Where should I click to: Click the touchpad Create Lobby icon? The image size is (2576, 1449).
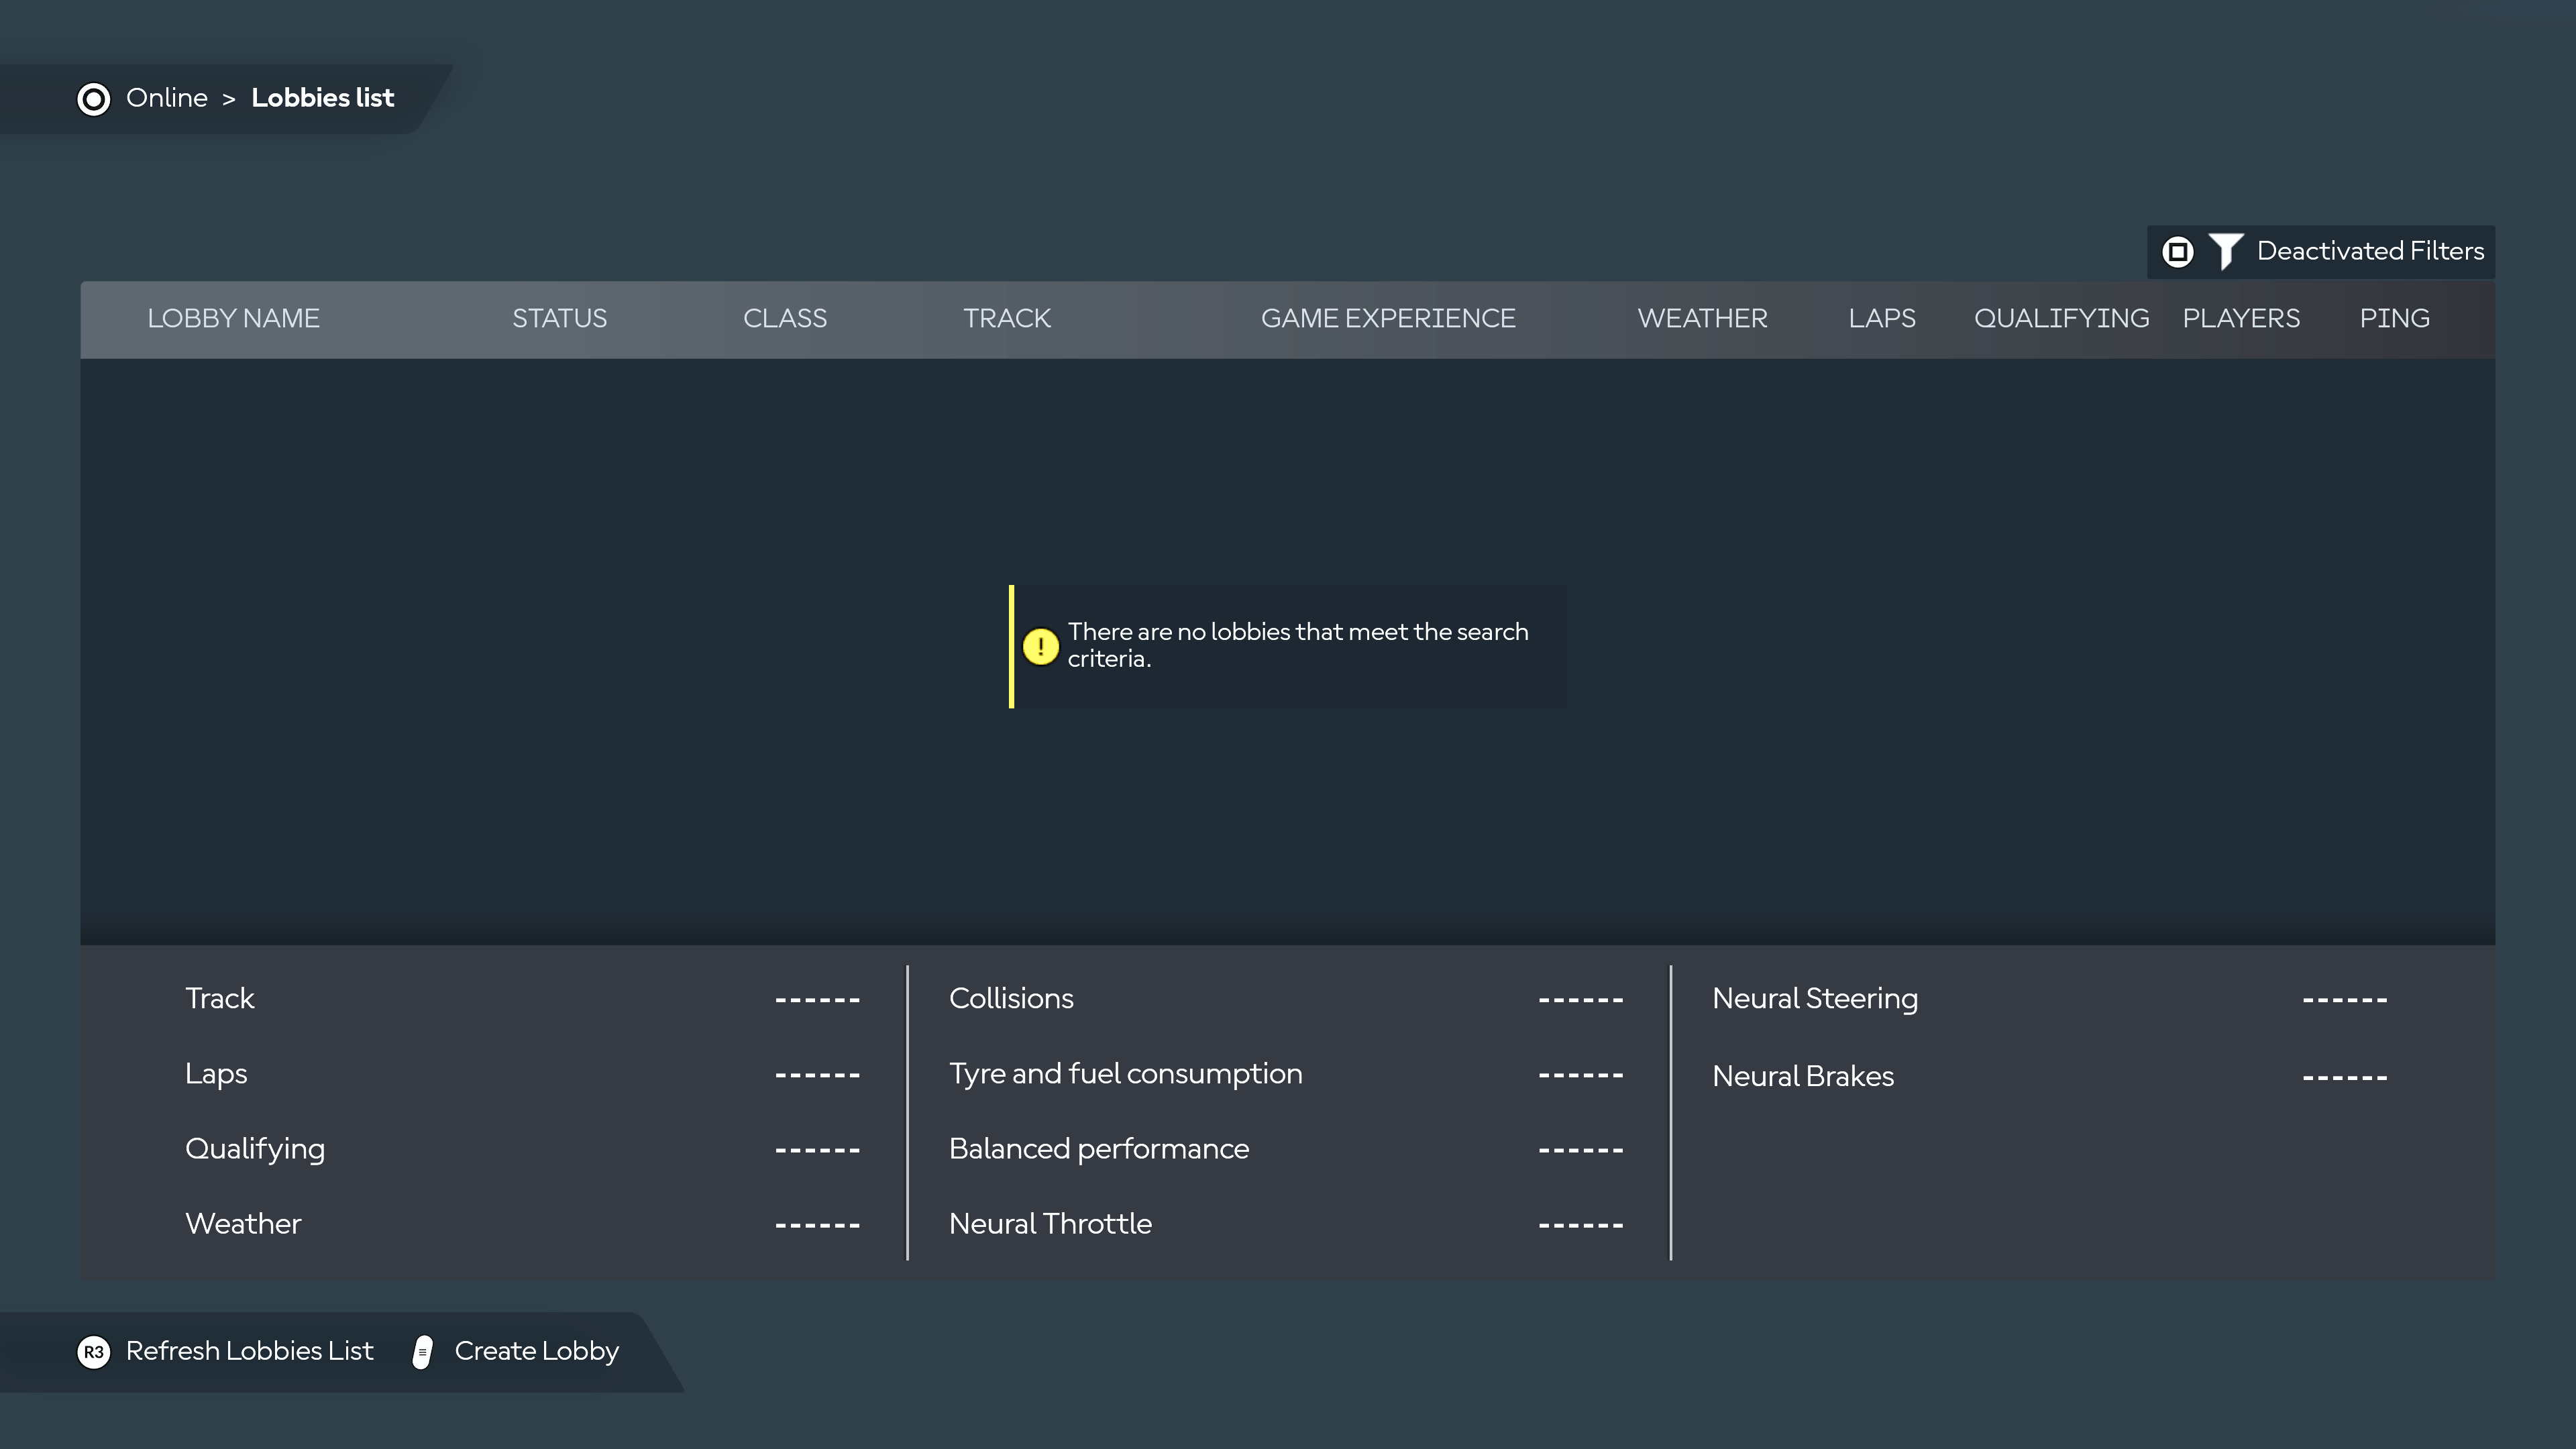click(x=422, y=1352)
